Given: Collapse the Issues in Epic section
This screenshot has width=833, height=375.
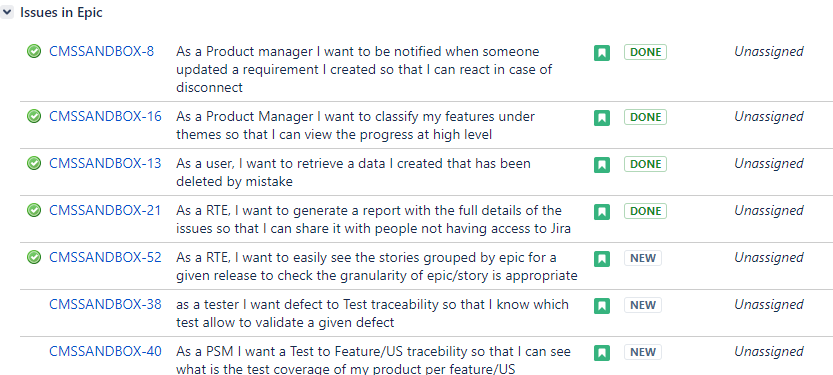Looking at the screenshot, I should tap(7, 12).
